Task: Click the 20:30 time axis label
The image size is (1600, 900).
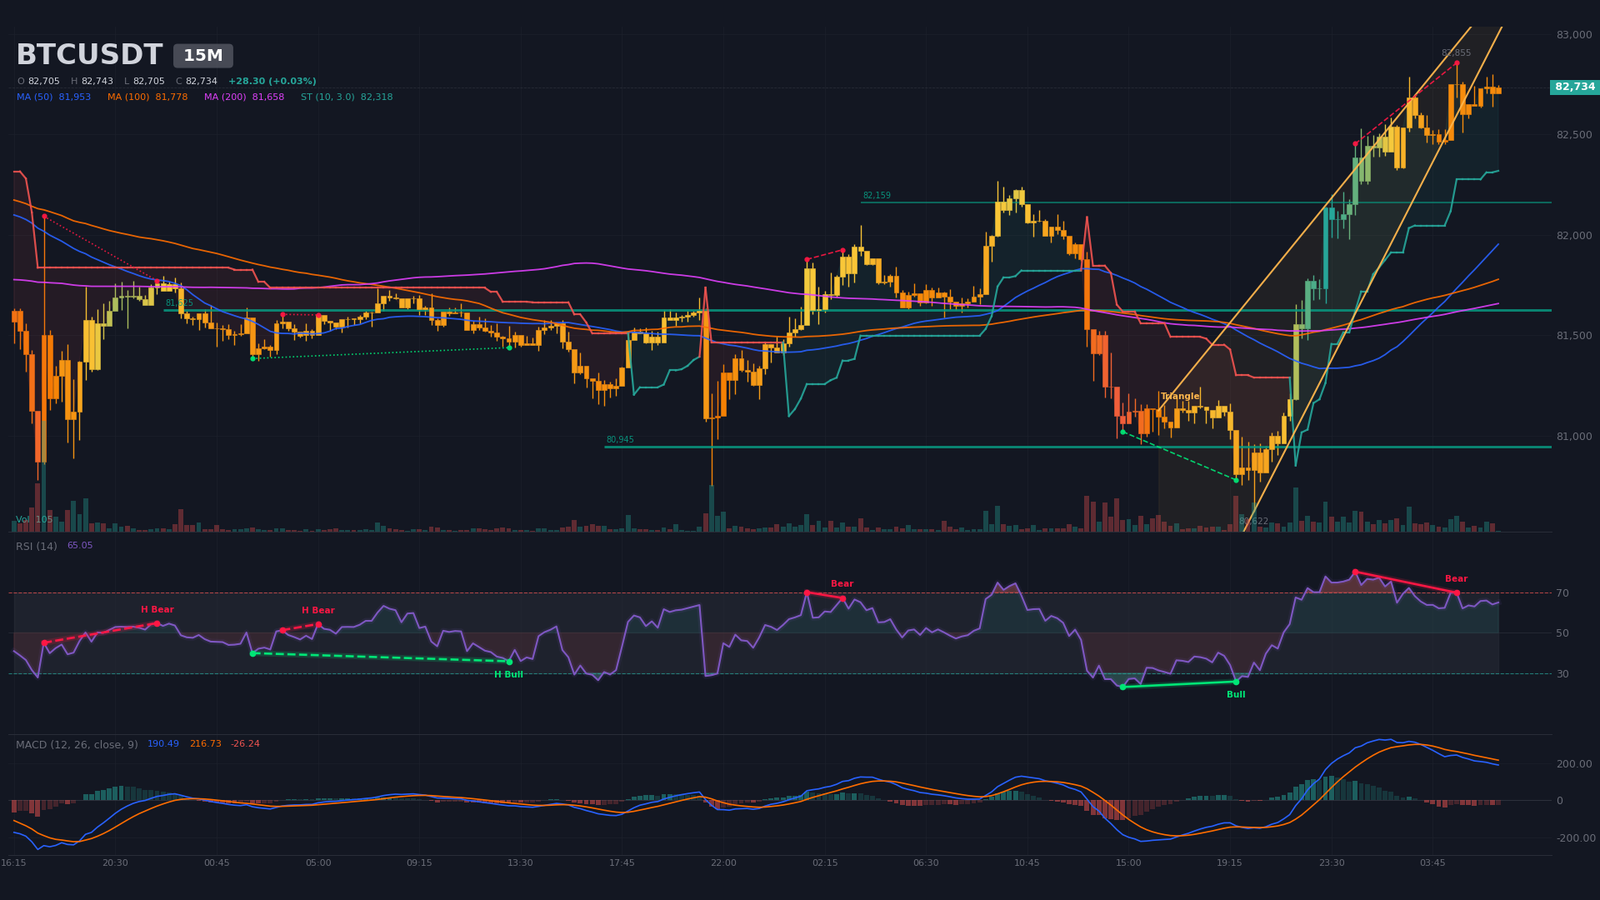Action: pyautogui.click(x=115, y=863)
